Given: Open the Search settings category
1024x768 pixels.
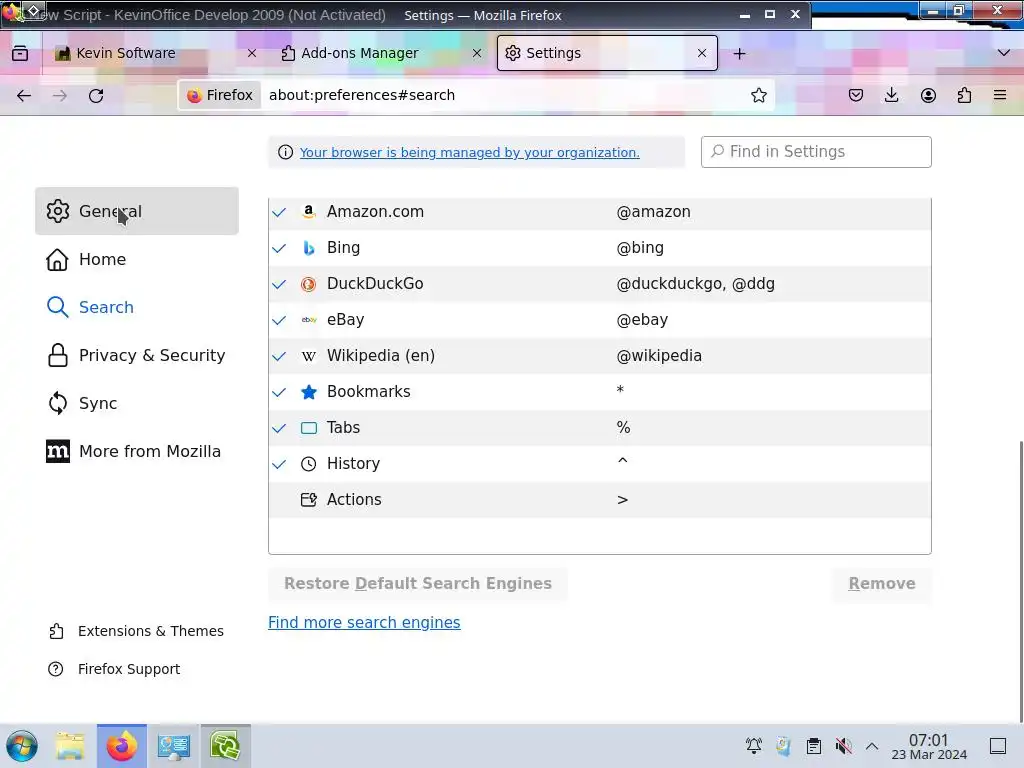Looking at the screenshot, I should click(x=136, y=307).
